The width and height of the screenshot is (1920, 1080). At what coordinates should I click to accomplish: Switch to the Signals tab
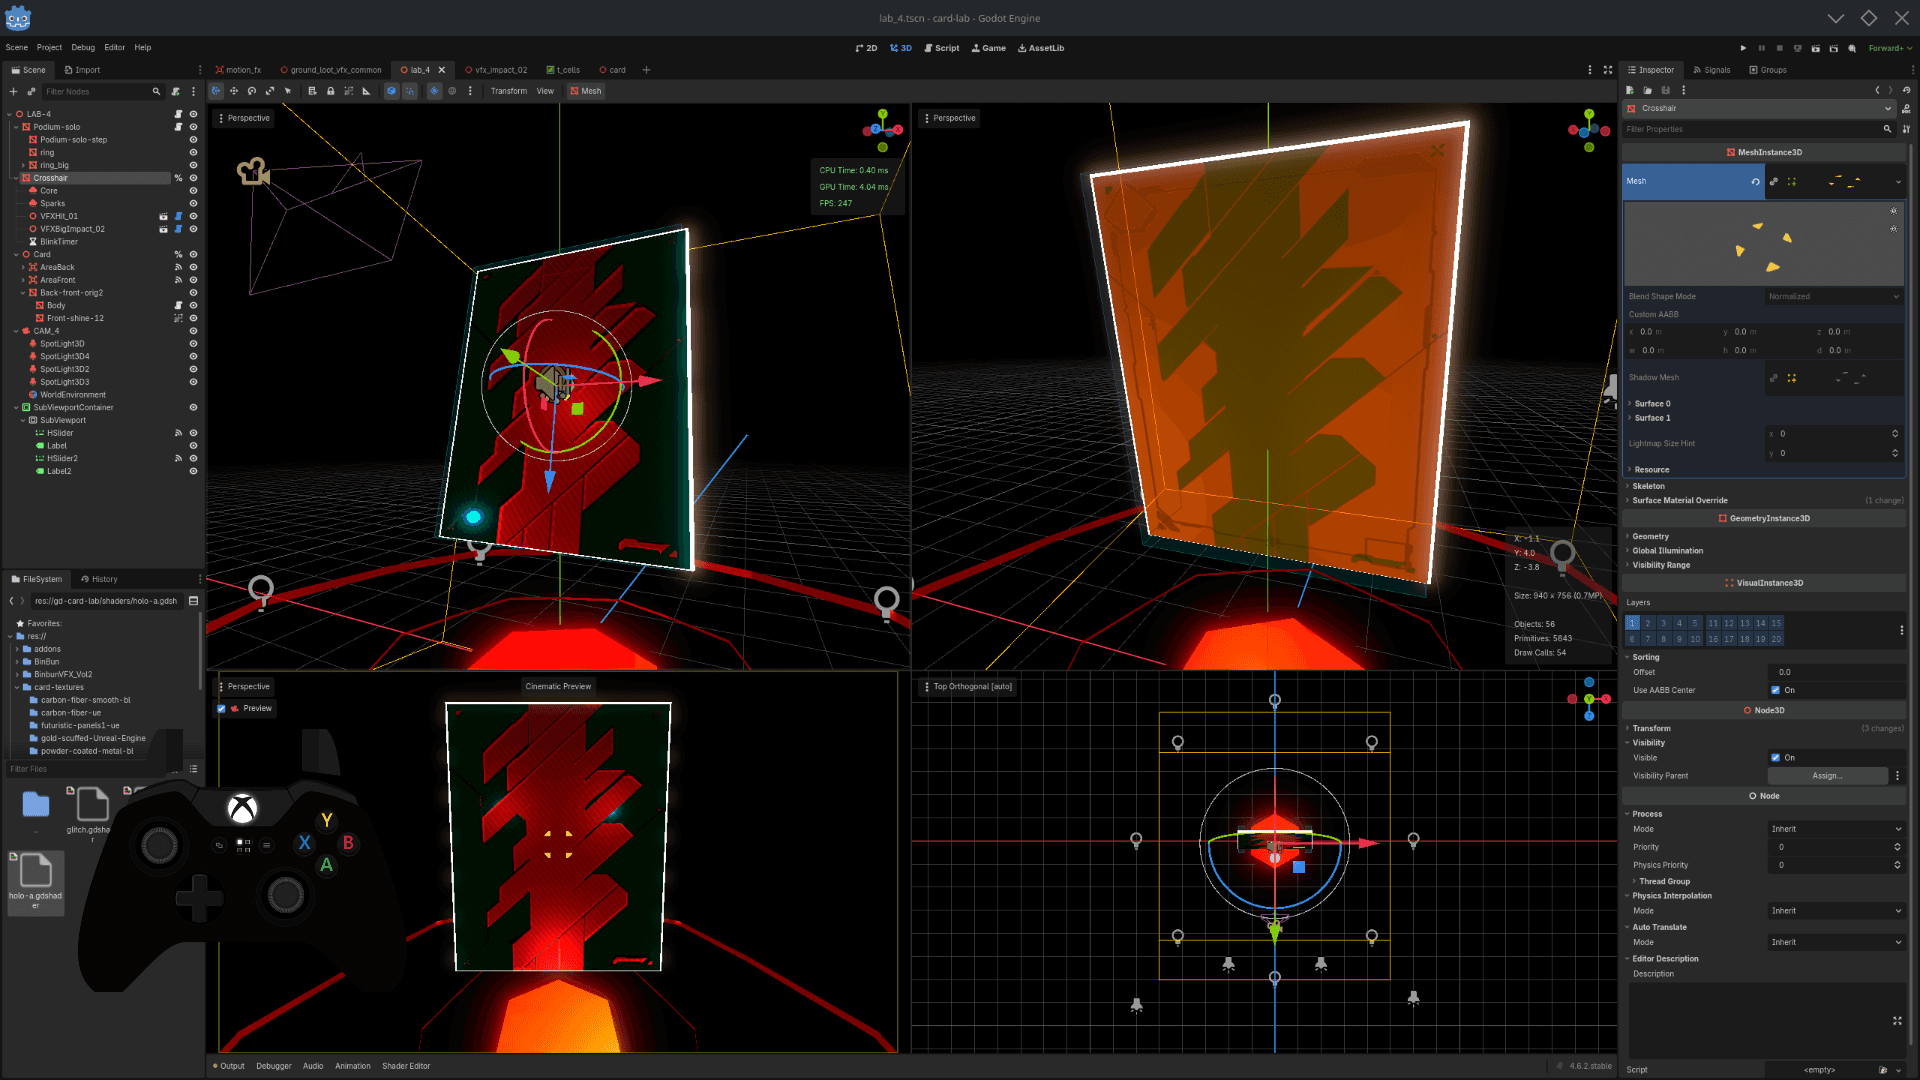[1712, 70]
